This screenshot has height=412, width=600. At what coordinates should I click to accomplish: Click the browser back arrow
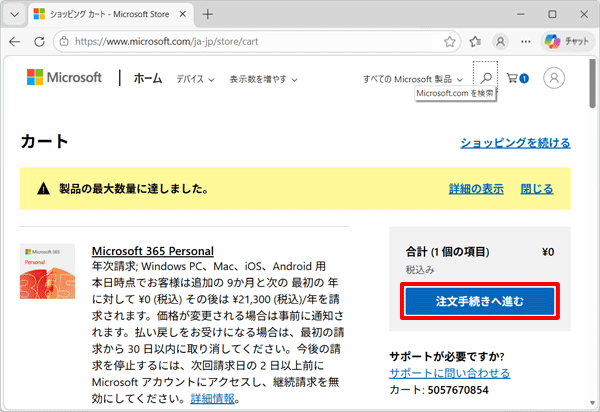(16, 42)
